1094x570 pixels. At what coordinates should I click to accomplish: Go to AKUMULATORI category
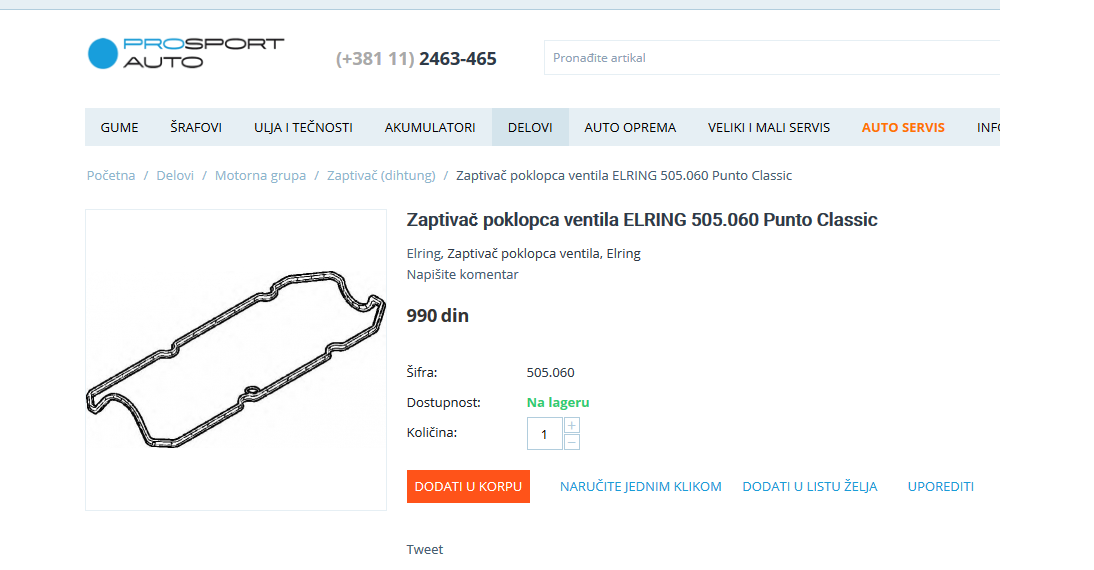point(430,128)
